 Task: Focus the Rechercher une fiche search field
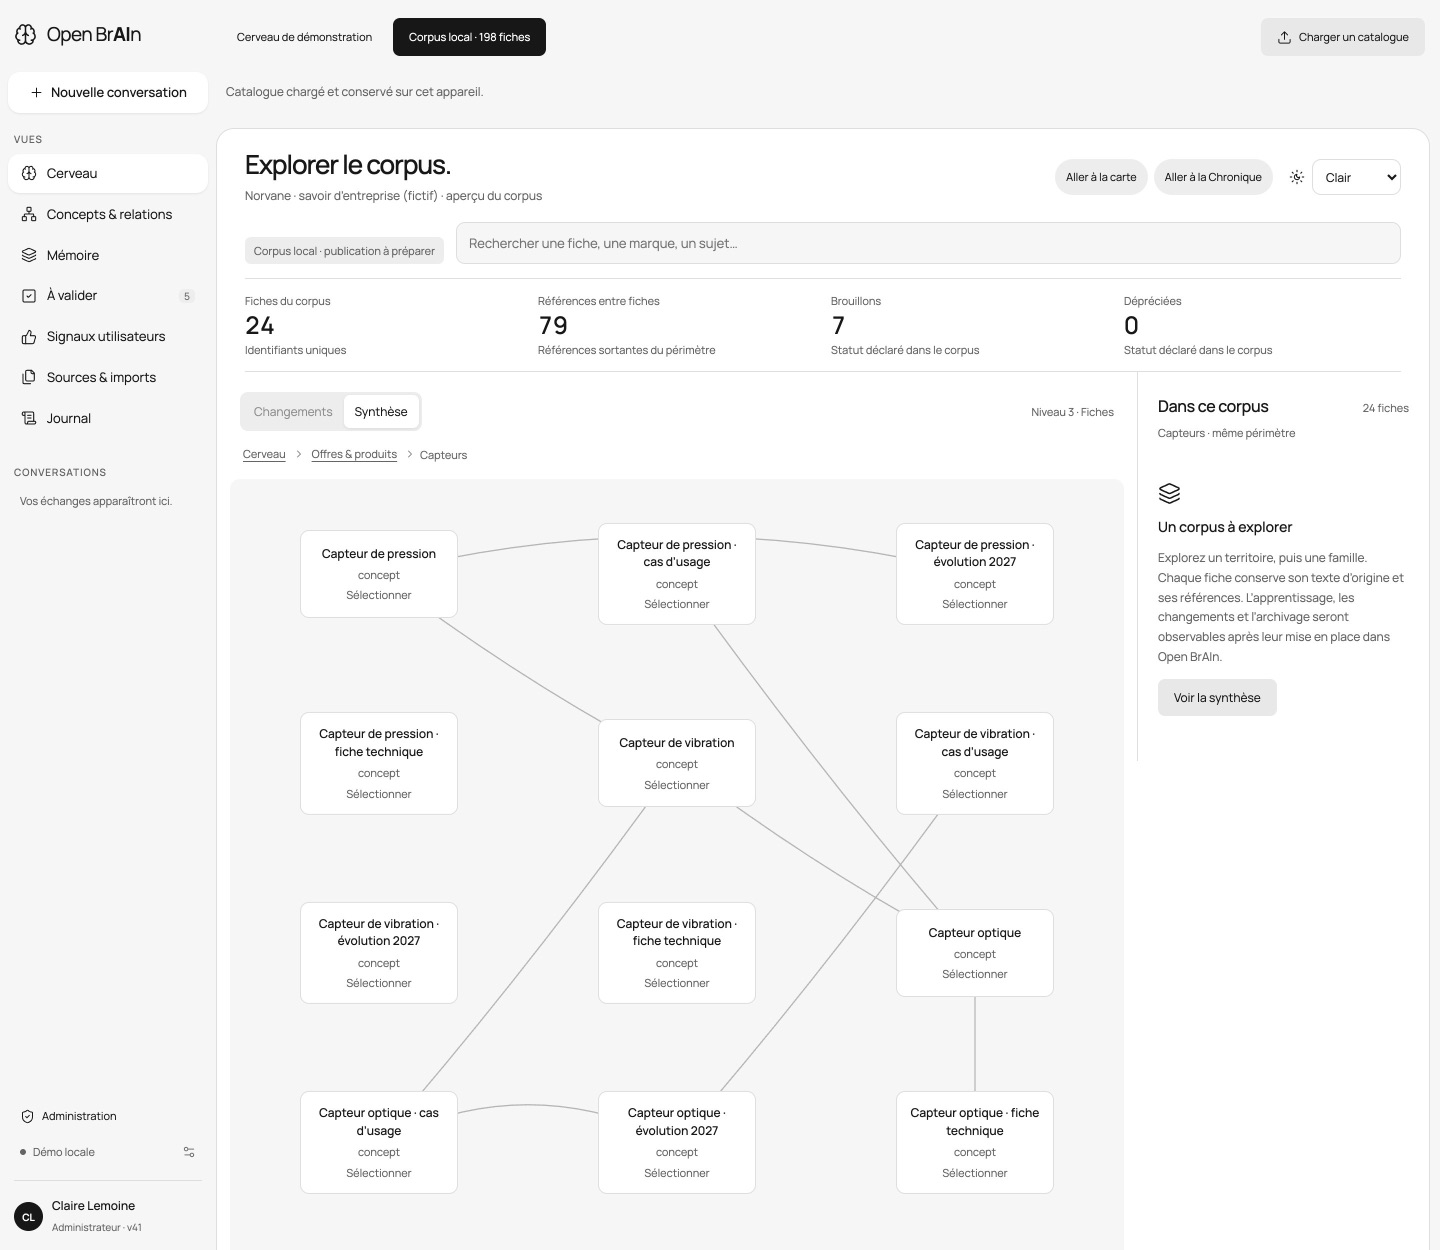click(928, 243)
